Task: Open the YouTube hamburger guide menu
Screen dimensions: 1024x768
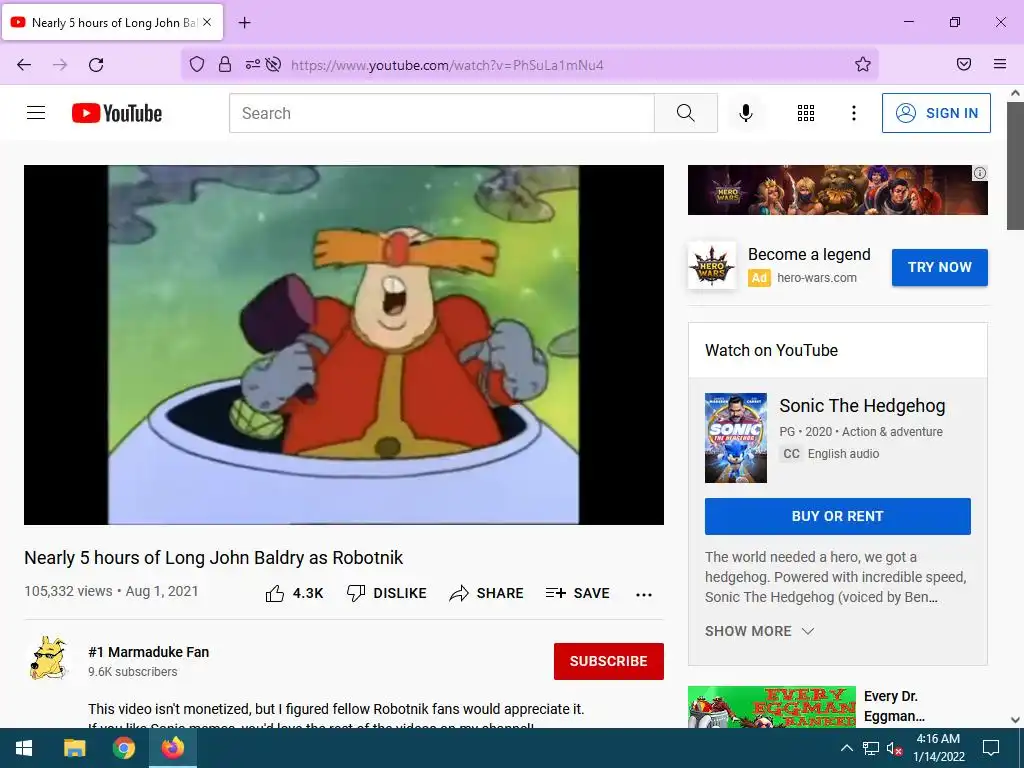Action: (36, 113)
